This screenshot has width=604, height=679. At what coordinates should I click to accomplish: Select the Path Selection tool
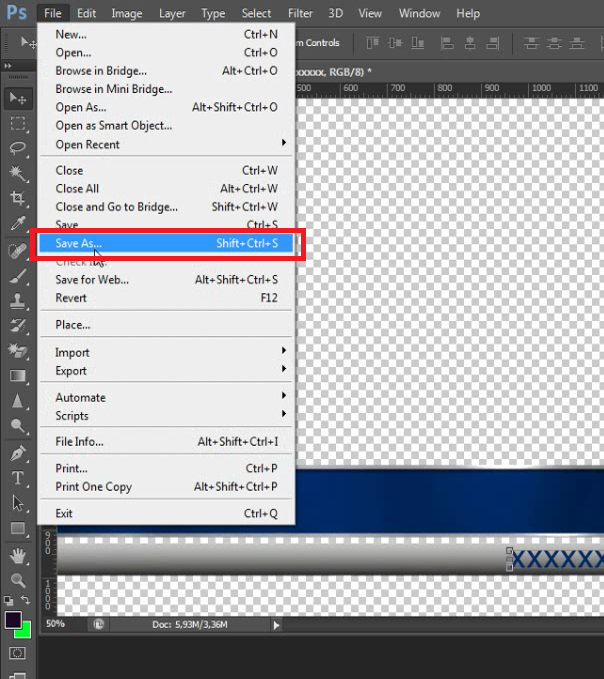(x=18, y=503)
